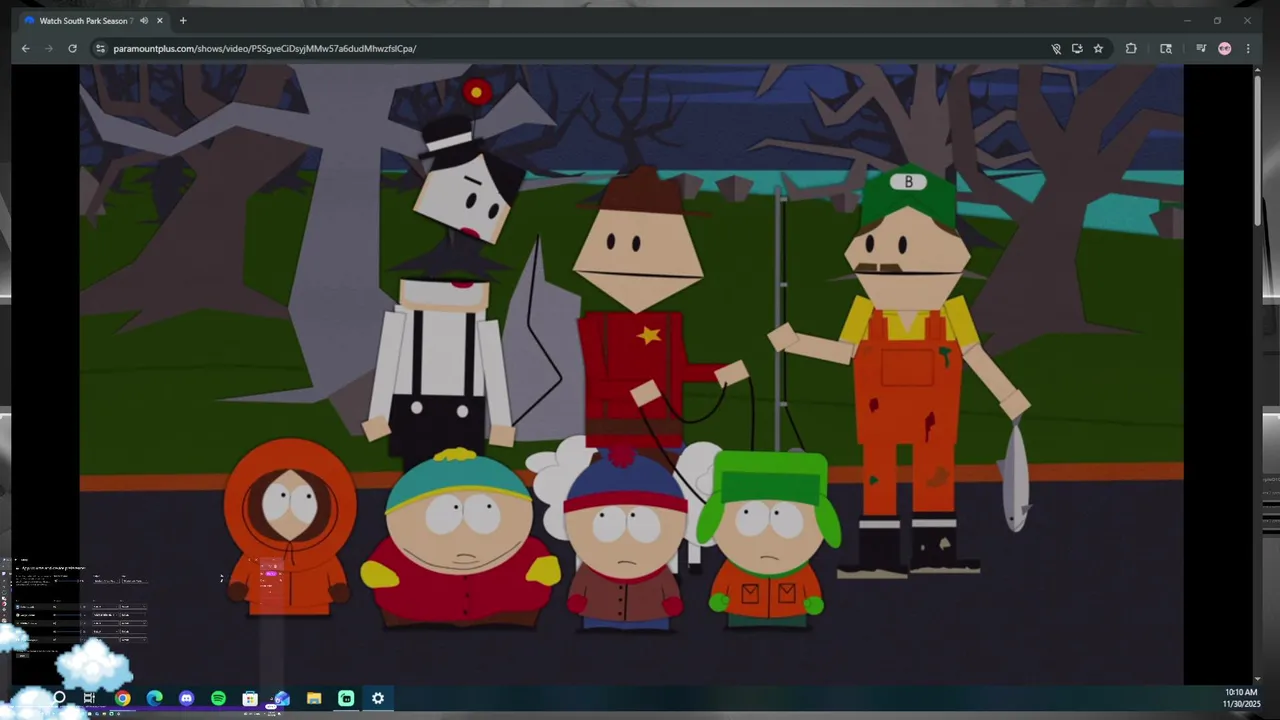Viewport: 1280px width, 720px height.
Task: Close the Watch South Park tab
Action: (159, 20)
